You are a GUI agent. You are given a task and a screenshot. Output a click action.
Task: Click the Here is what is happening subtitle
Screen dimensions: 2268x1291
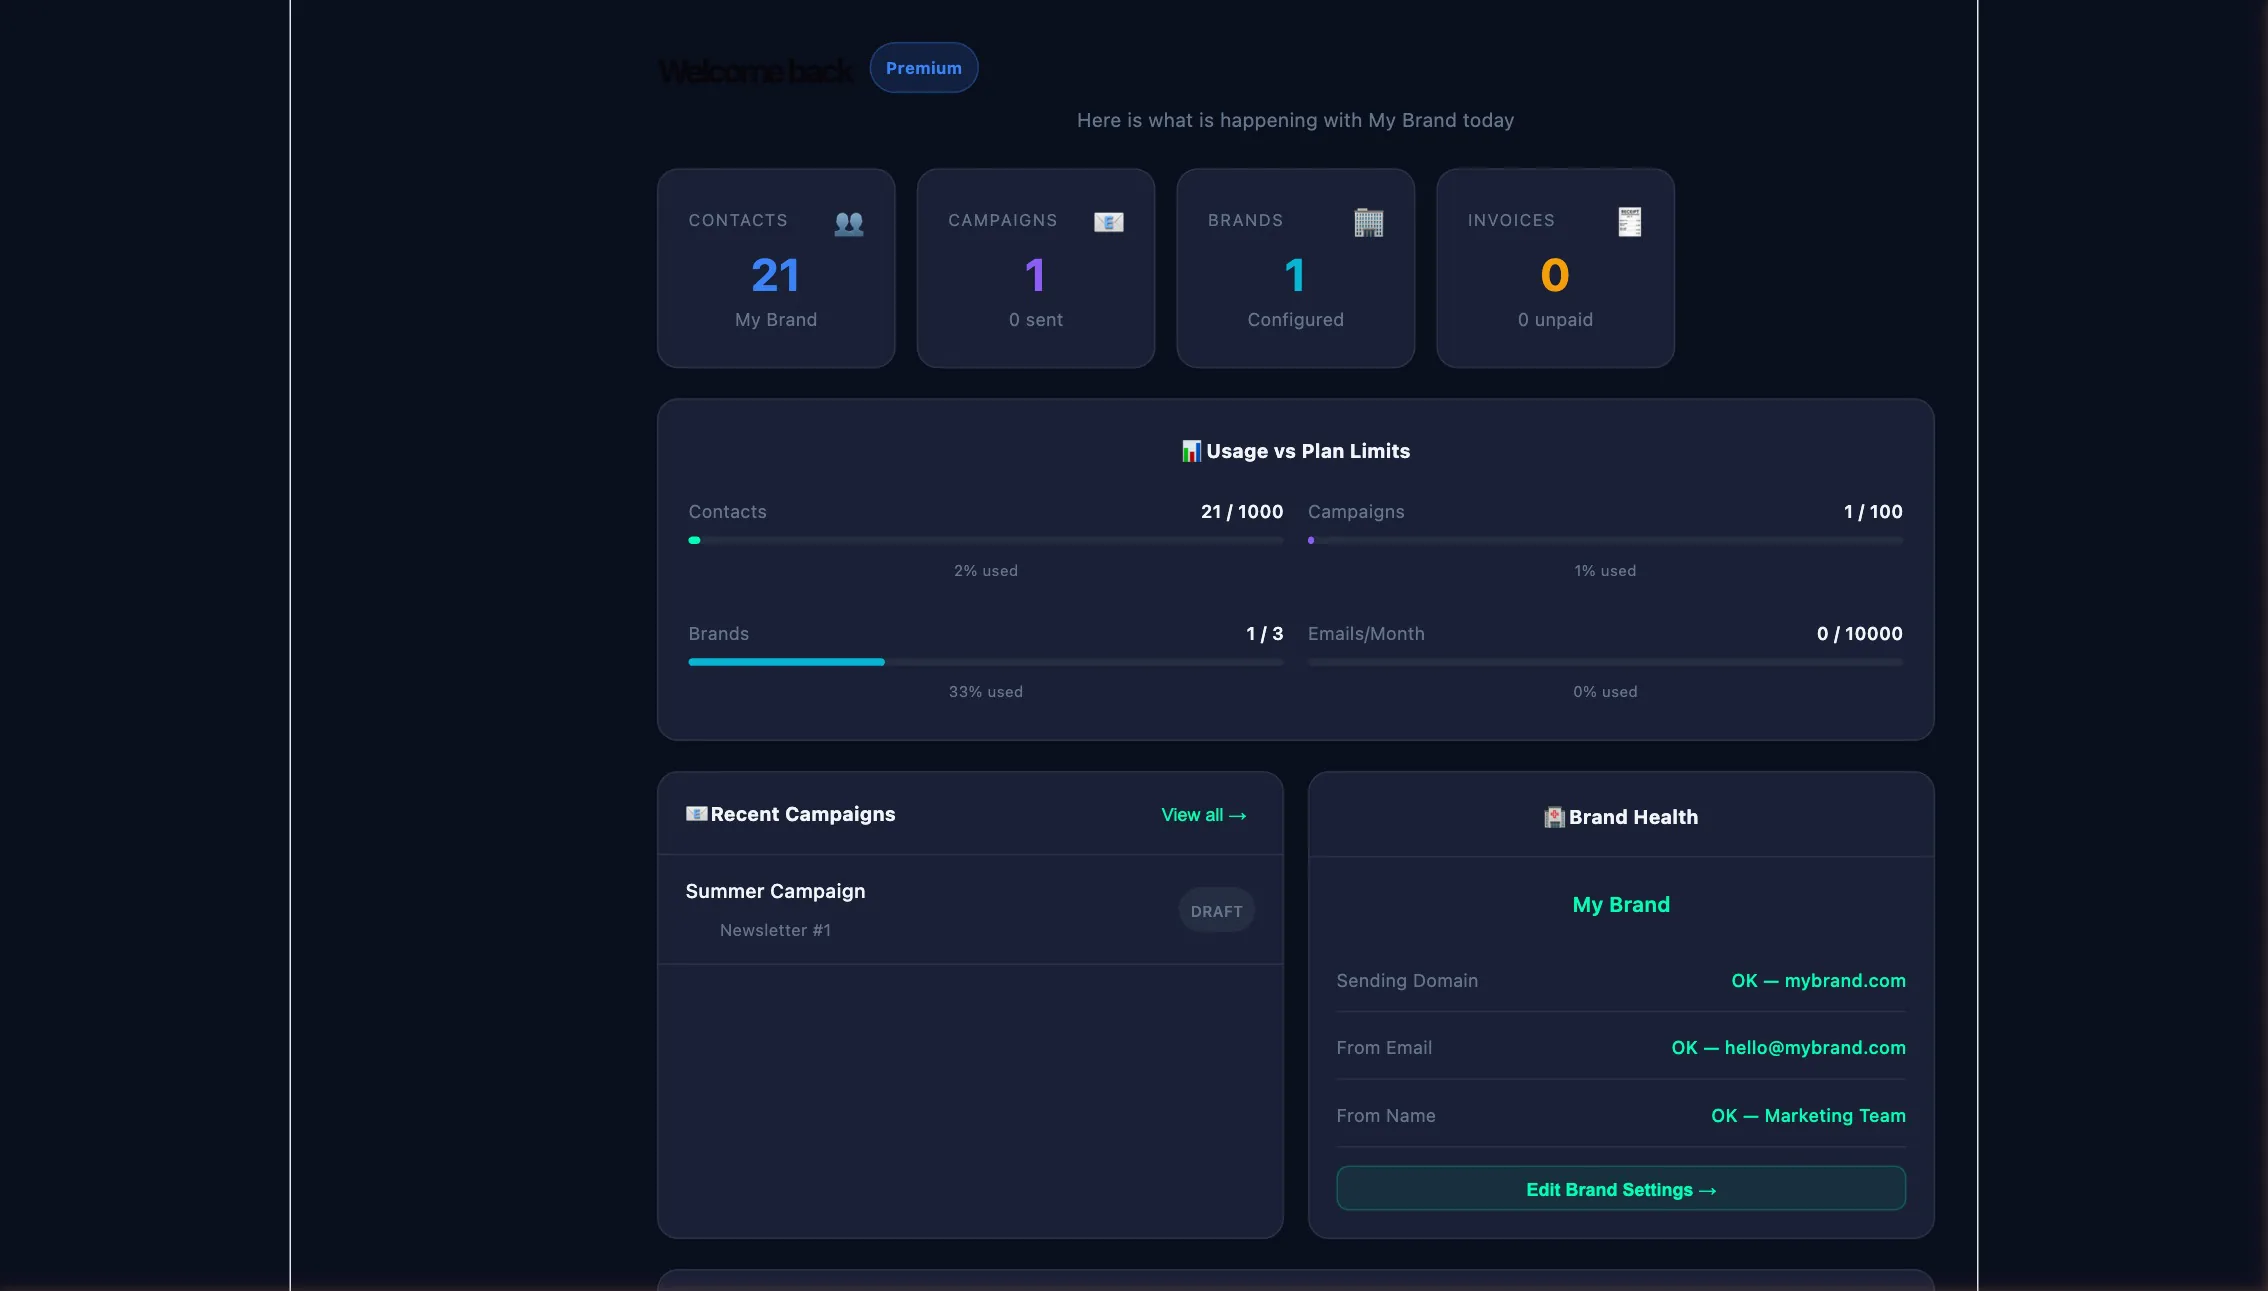pos(1296,120)
